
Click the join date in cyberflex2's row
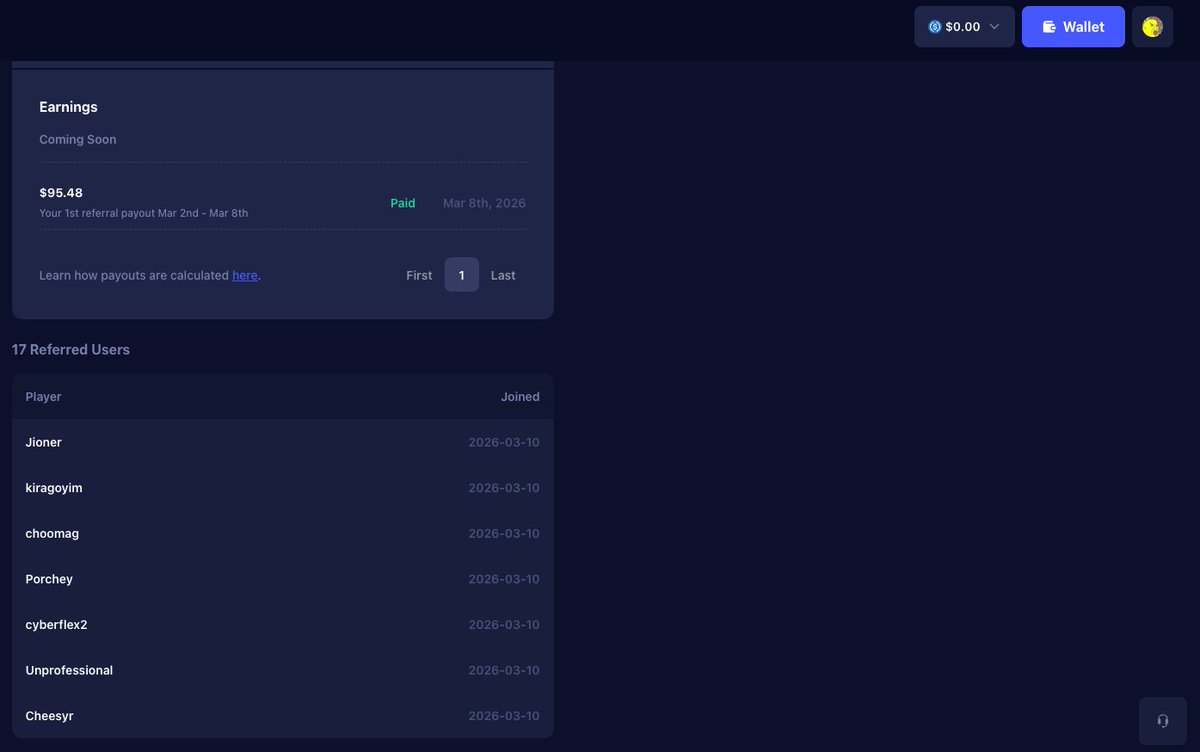(x=504, y=624)
